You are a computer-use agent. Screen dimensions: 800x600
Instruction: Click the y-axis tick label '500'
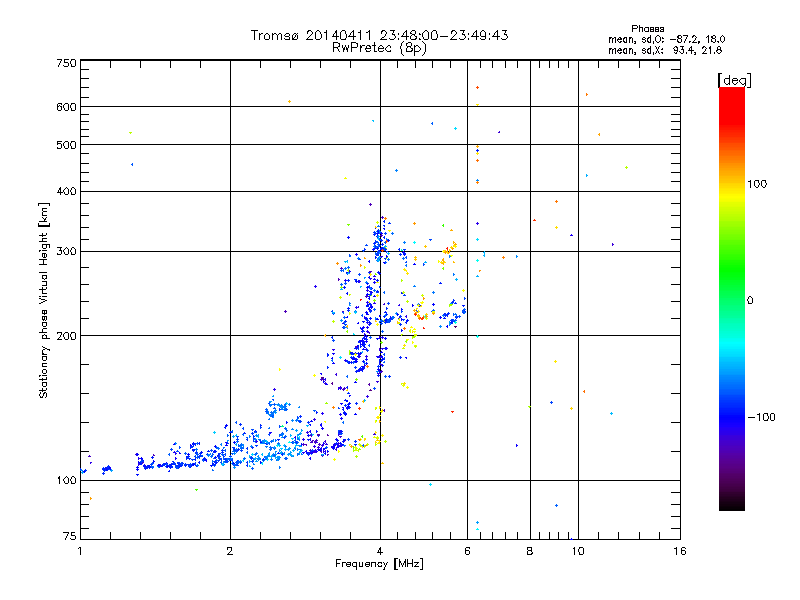(67, 145)
